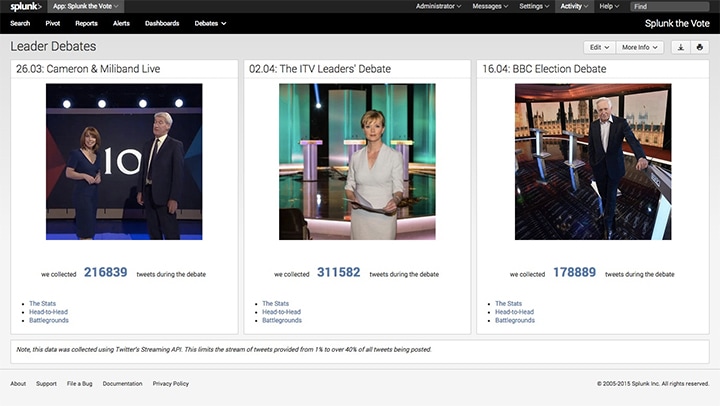Open Battlegrounds for BBC Election Debate
Screen dimensions: 720x406
[x=515, y=320]
